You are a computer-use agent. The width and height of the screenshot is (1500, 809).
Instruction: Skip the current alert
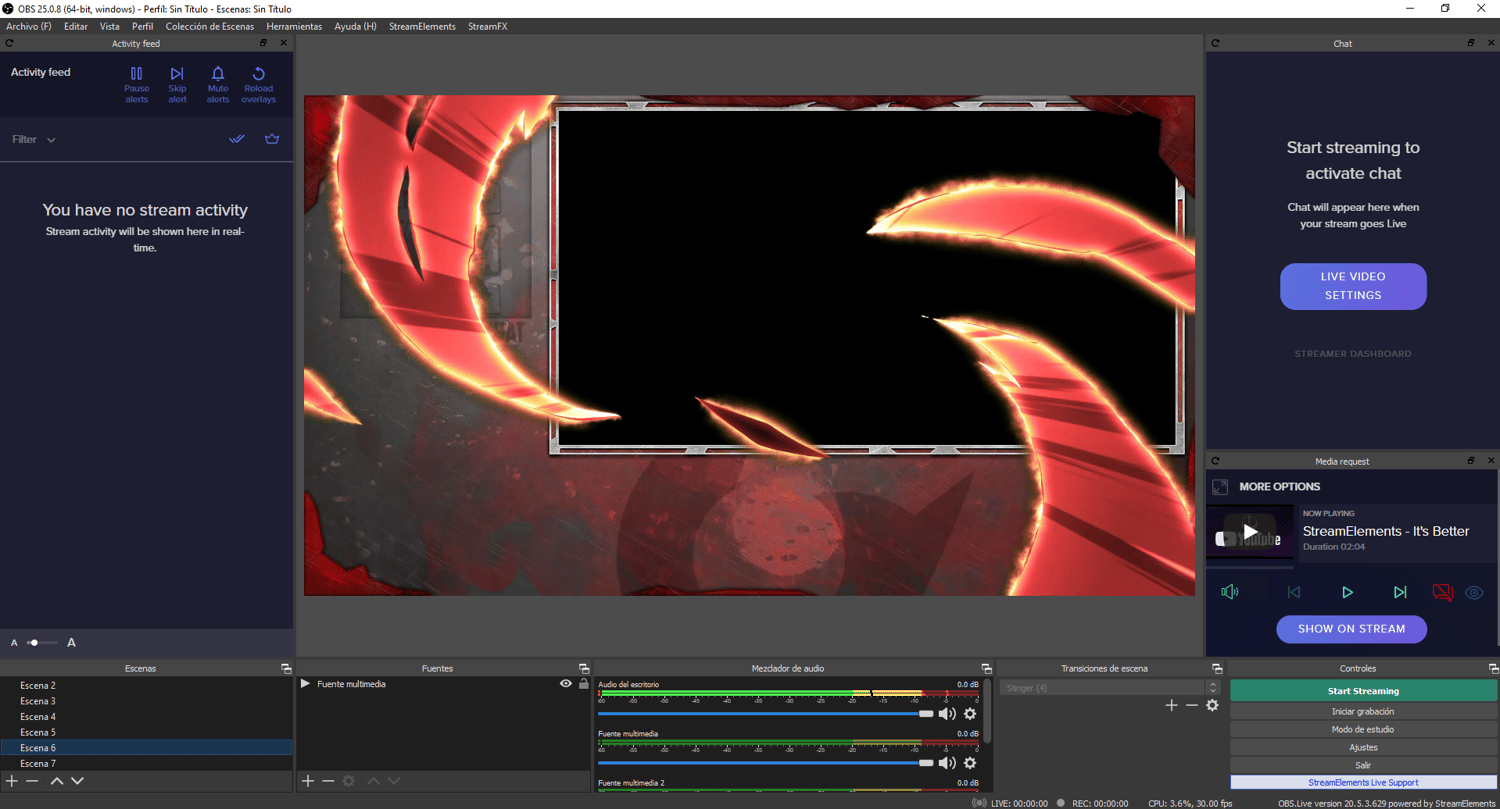pos(177,84)
